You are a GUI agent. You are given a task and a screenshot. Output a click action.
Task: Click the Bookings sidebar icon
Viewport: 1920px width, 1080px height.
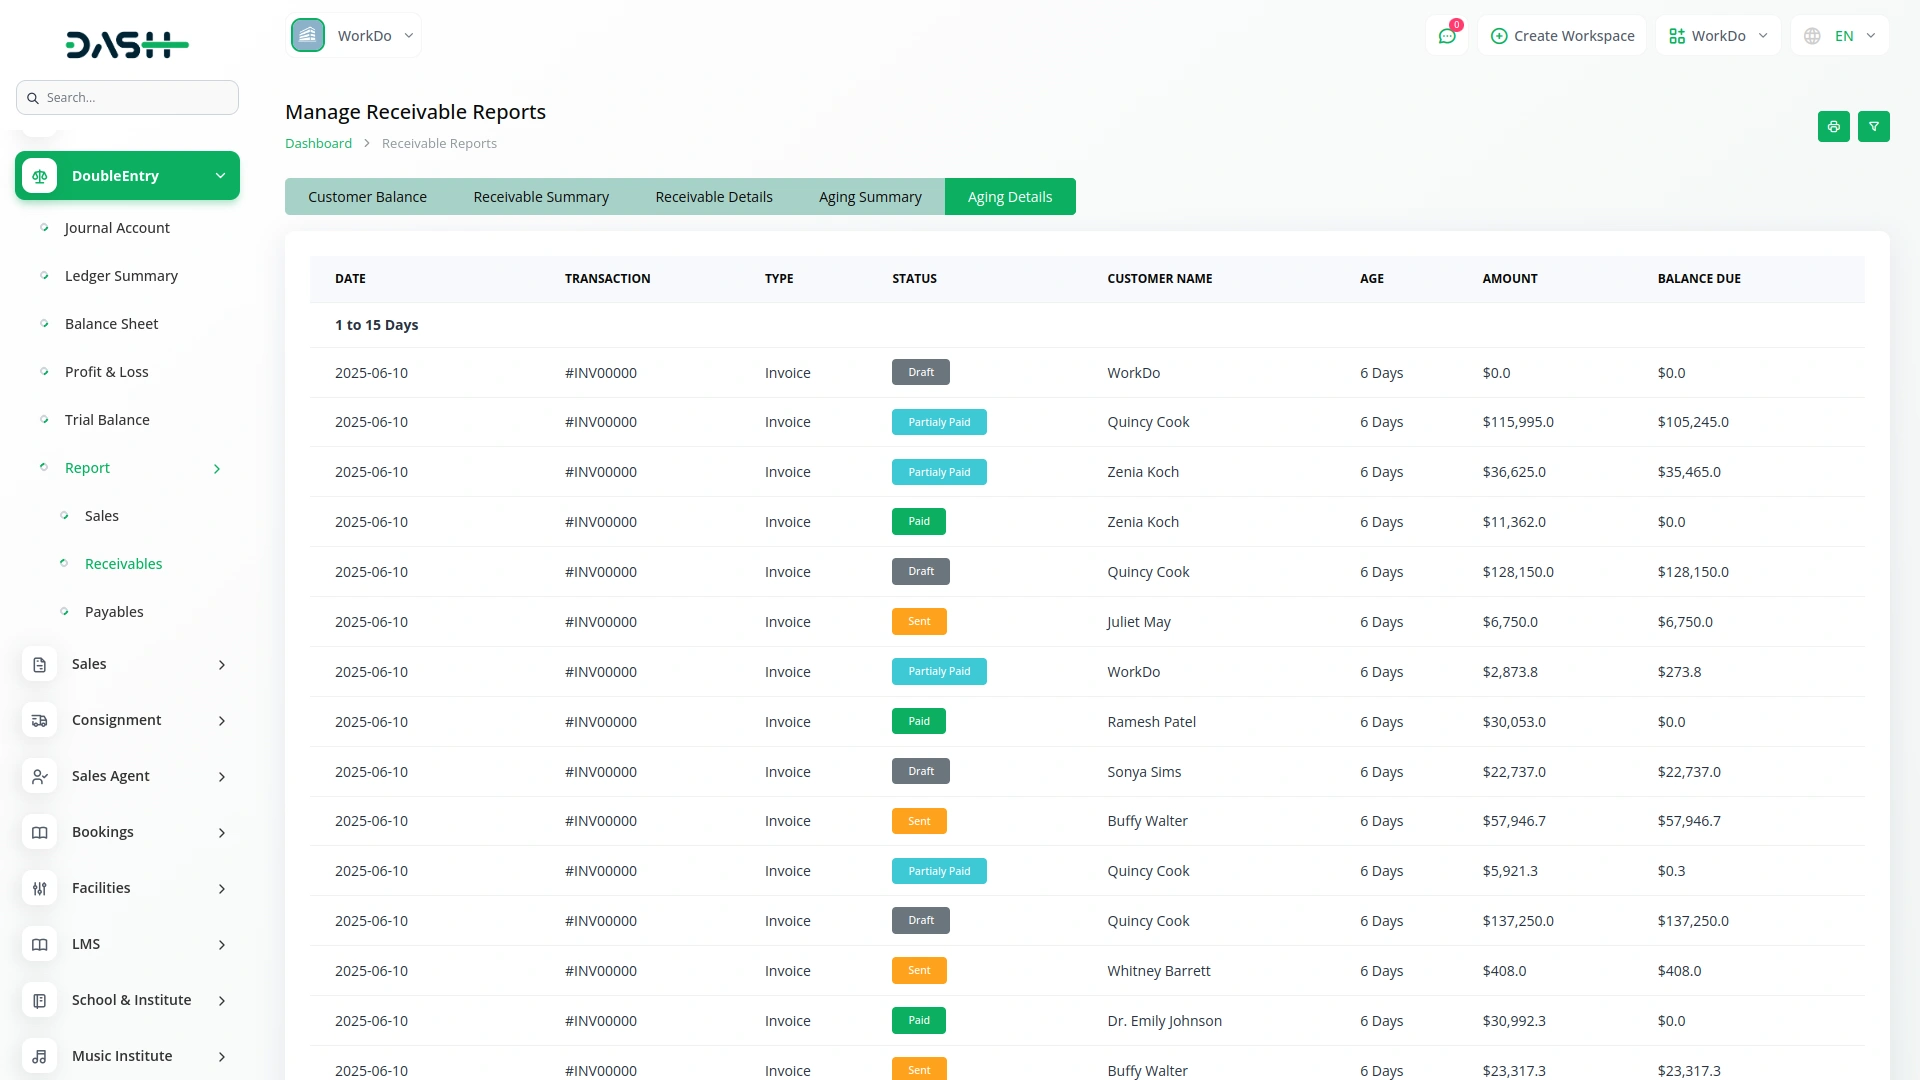click(39, 832)
